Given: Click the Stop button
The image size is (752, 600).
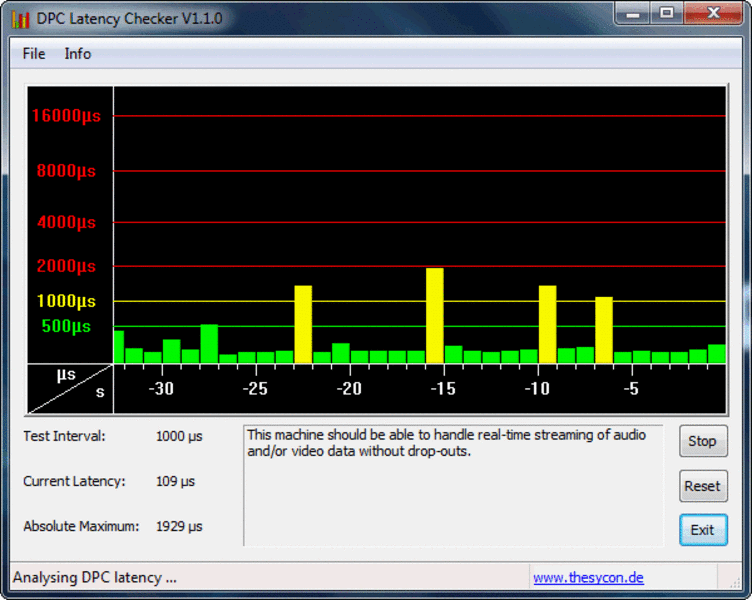Looking at the screenshot, I should tap(703, 441).
